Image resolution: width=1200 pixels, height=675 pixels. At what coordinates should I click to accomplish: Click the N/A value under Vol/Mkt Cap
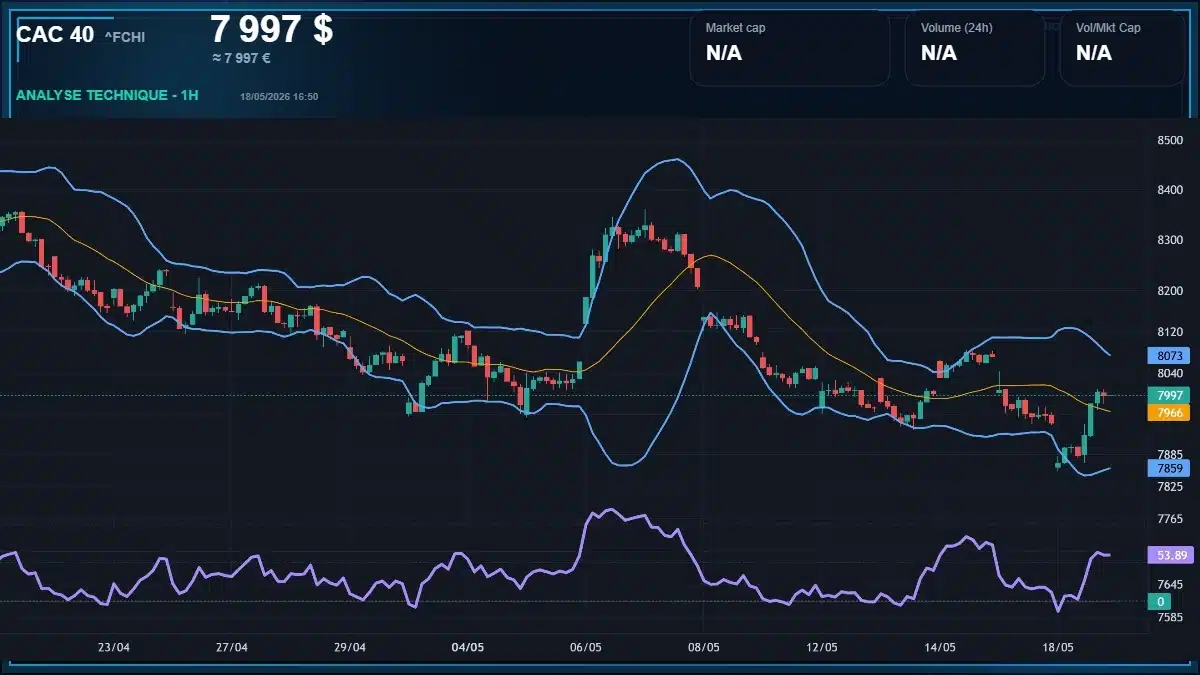[1094, 54]
